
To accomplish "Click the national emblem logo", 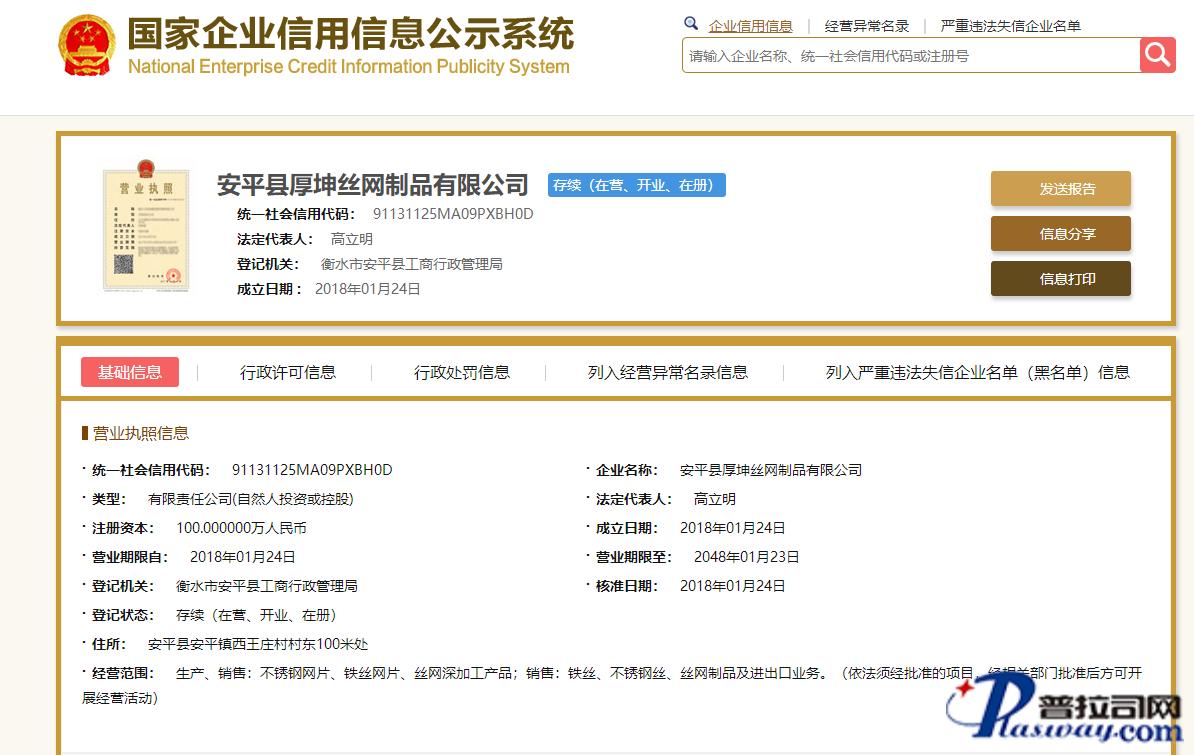I will click(x=87, y=46).
